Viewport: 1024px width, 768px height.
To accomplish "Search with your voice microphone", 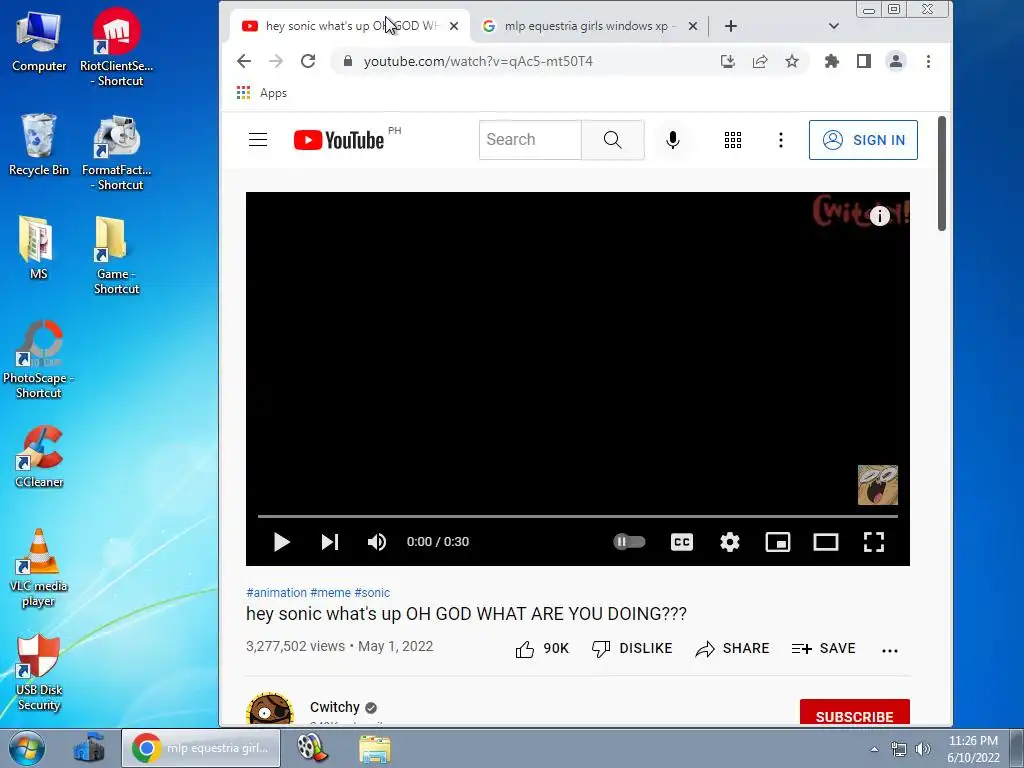I will pyautogui.click(x=673, y=140).
